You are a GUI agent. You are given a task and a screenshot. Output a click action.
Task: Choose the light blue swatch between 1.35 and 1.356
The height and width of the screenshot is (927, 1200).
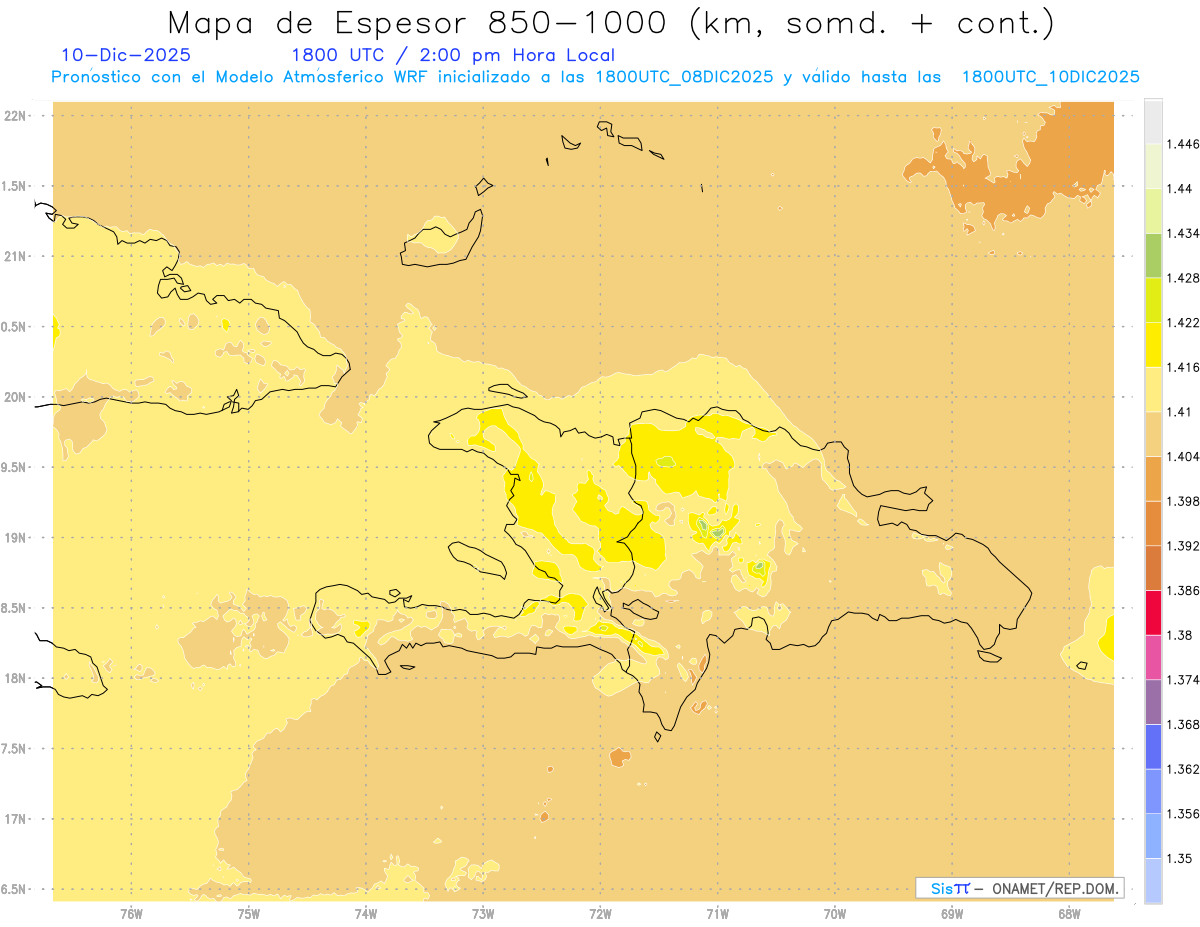point(1153,836)
